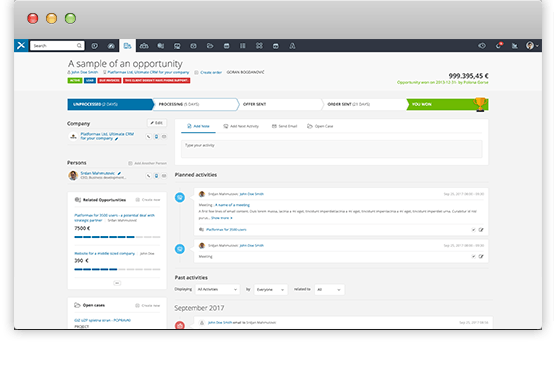Select the Offer Sent pipeline stage
Viewport: 555px width, 370px height.
pos(280,104)
